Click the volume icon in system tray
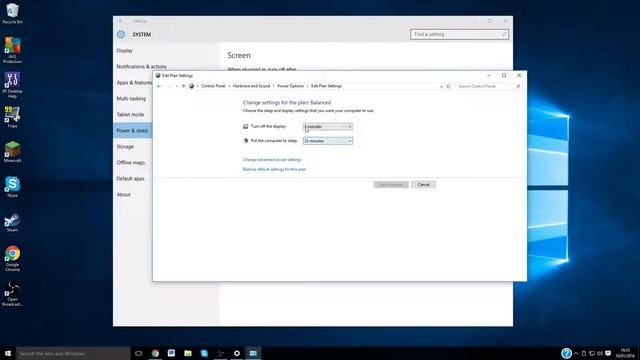Image resolution: width=640 pixels, height=360 pixels. pos(600,353)
